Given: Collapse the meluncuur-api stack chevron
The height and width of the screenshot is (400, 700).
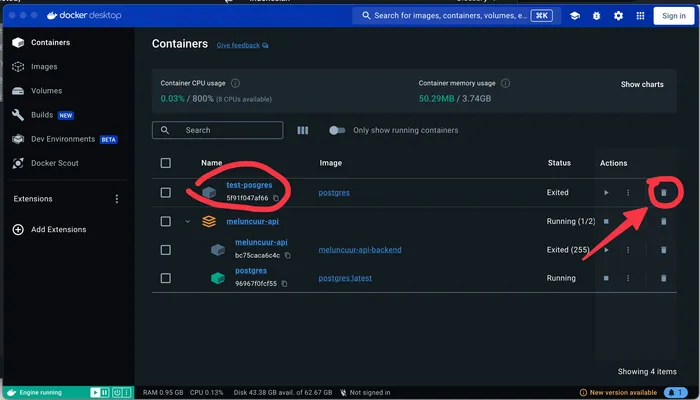Looking at the screenshot, I should [x=188, y=221].
